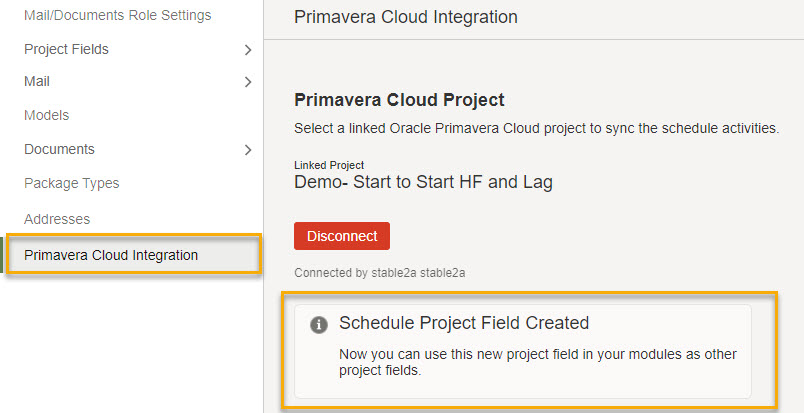Image resolution: width=804 pixels, height=413 pixels.
Task: Click the info icon in the notification
Action: (x=318, y=325)
